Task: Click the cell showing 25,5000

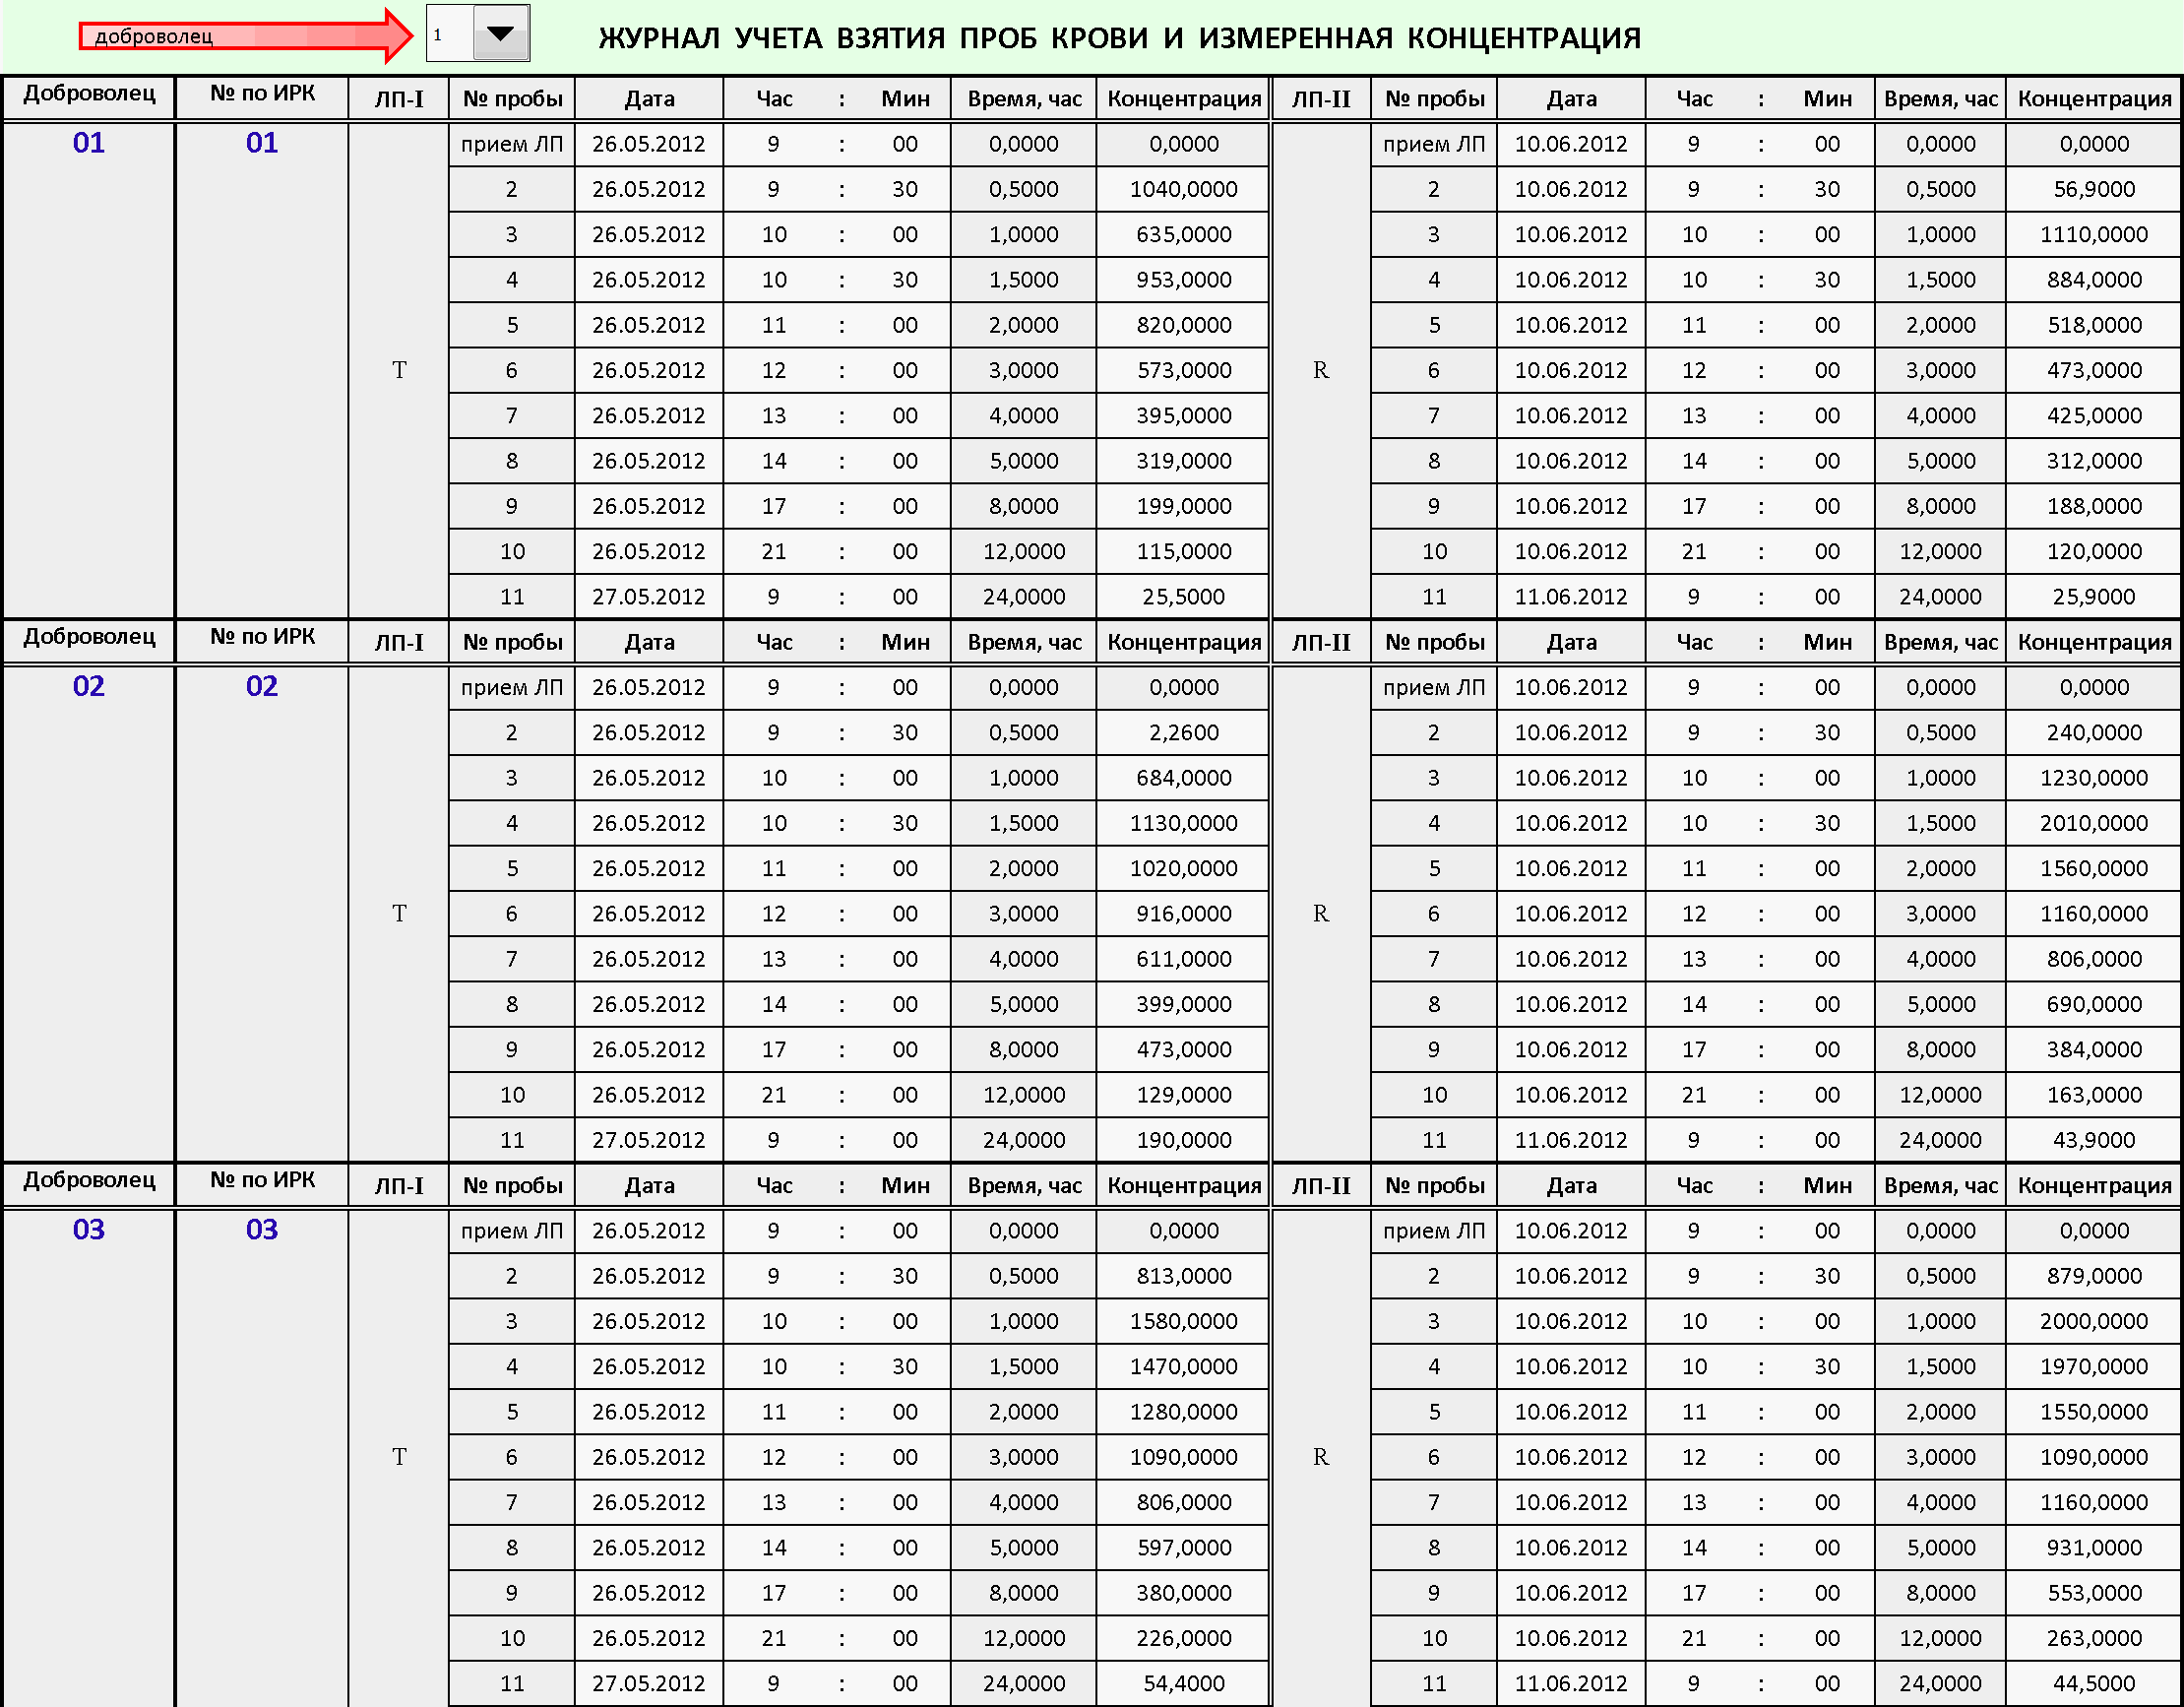Action: [1183, 597]
